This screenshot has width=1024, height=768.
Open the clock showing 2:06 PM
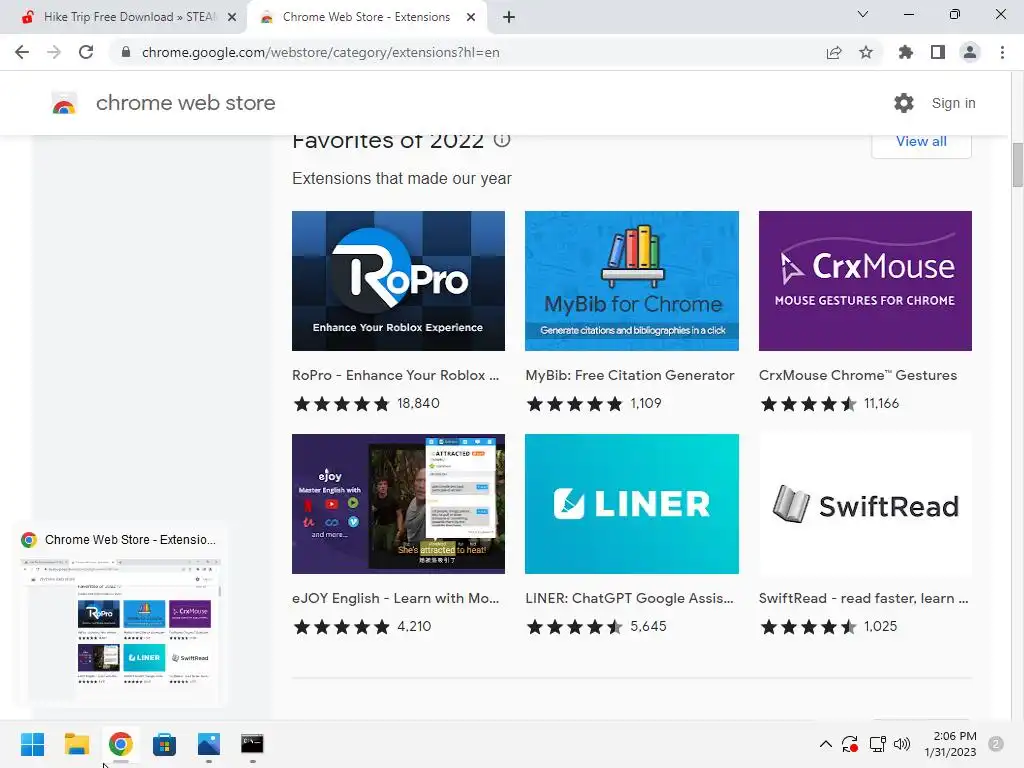950,744
